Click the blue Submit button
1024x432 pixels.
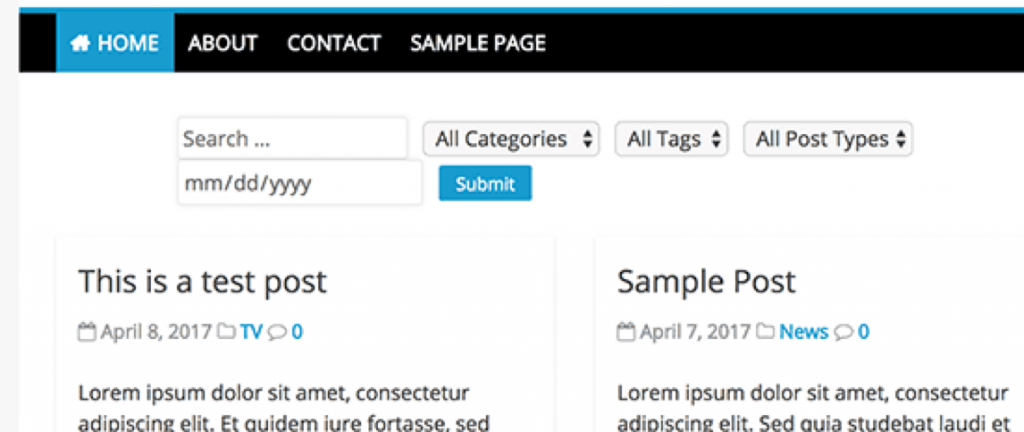(485, 183)
